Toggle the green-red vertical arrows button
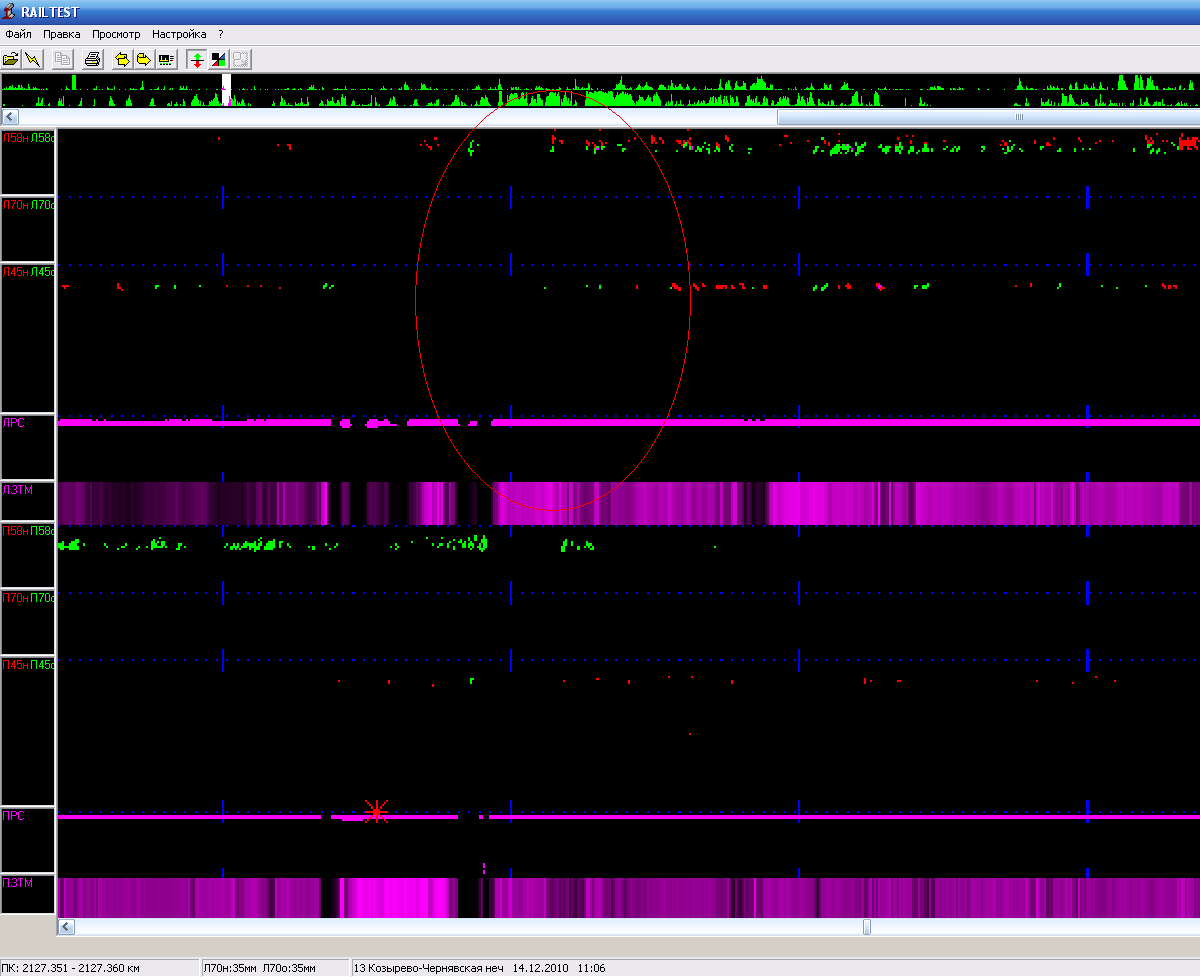The image size is (1200, 977). (x=197, y=59)
